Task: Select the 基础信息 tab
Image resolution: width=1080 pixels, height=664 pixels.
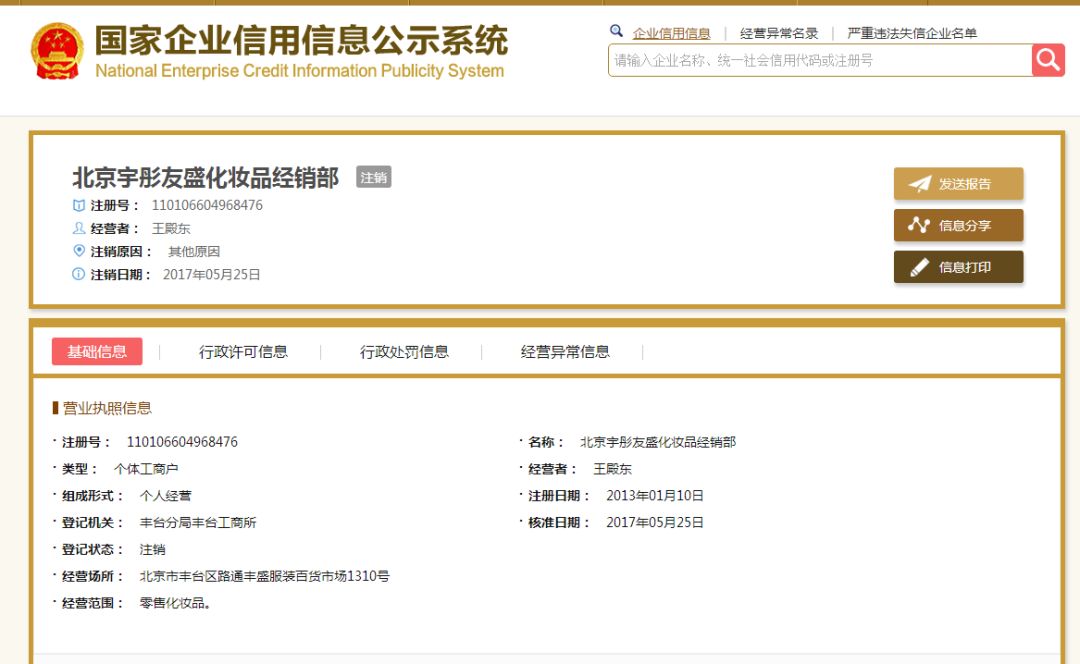Action: coord(98,351)
